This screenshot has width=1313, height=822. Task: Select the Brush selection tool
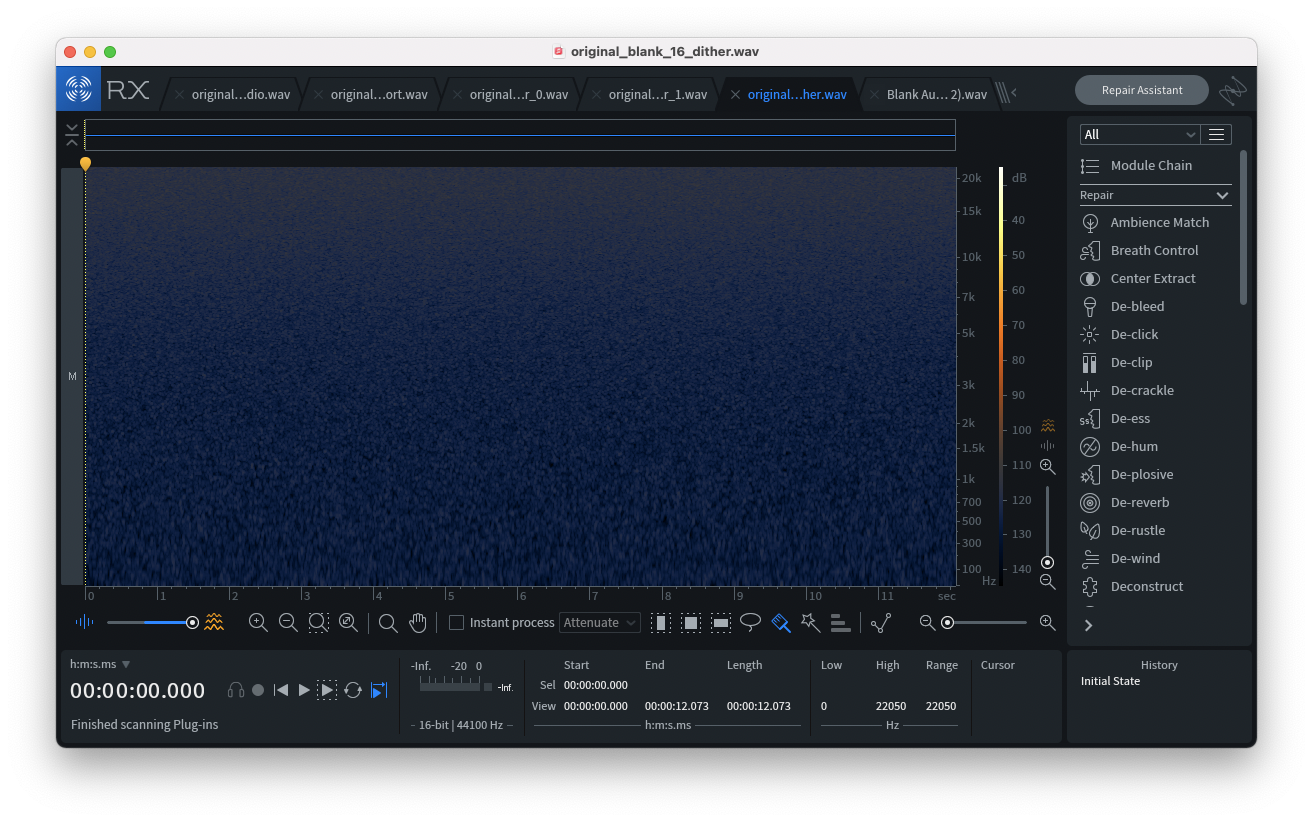[781, 622]
